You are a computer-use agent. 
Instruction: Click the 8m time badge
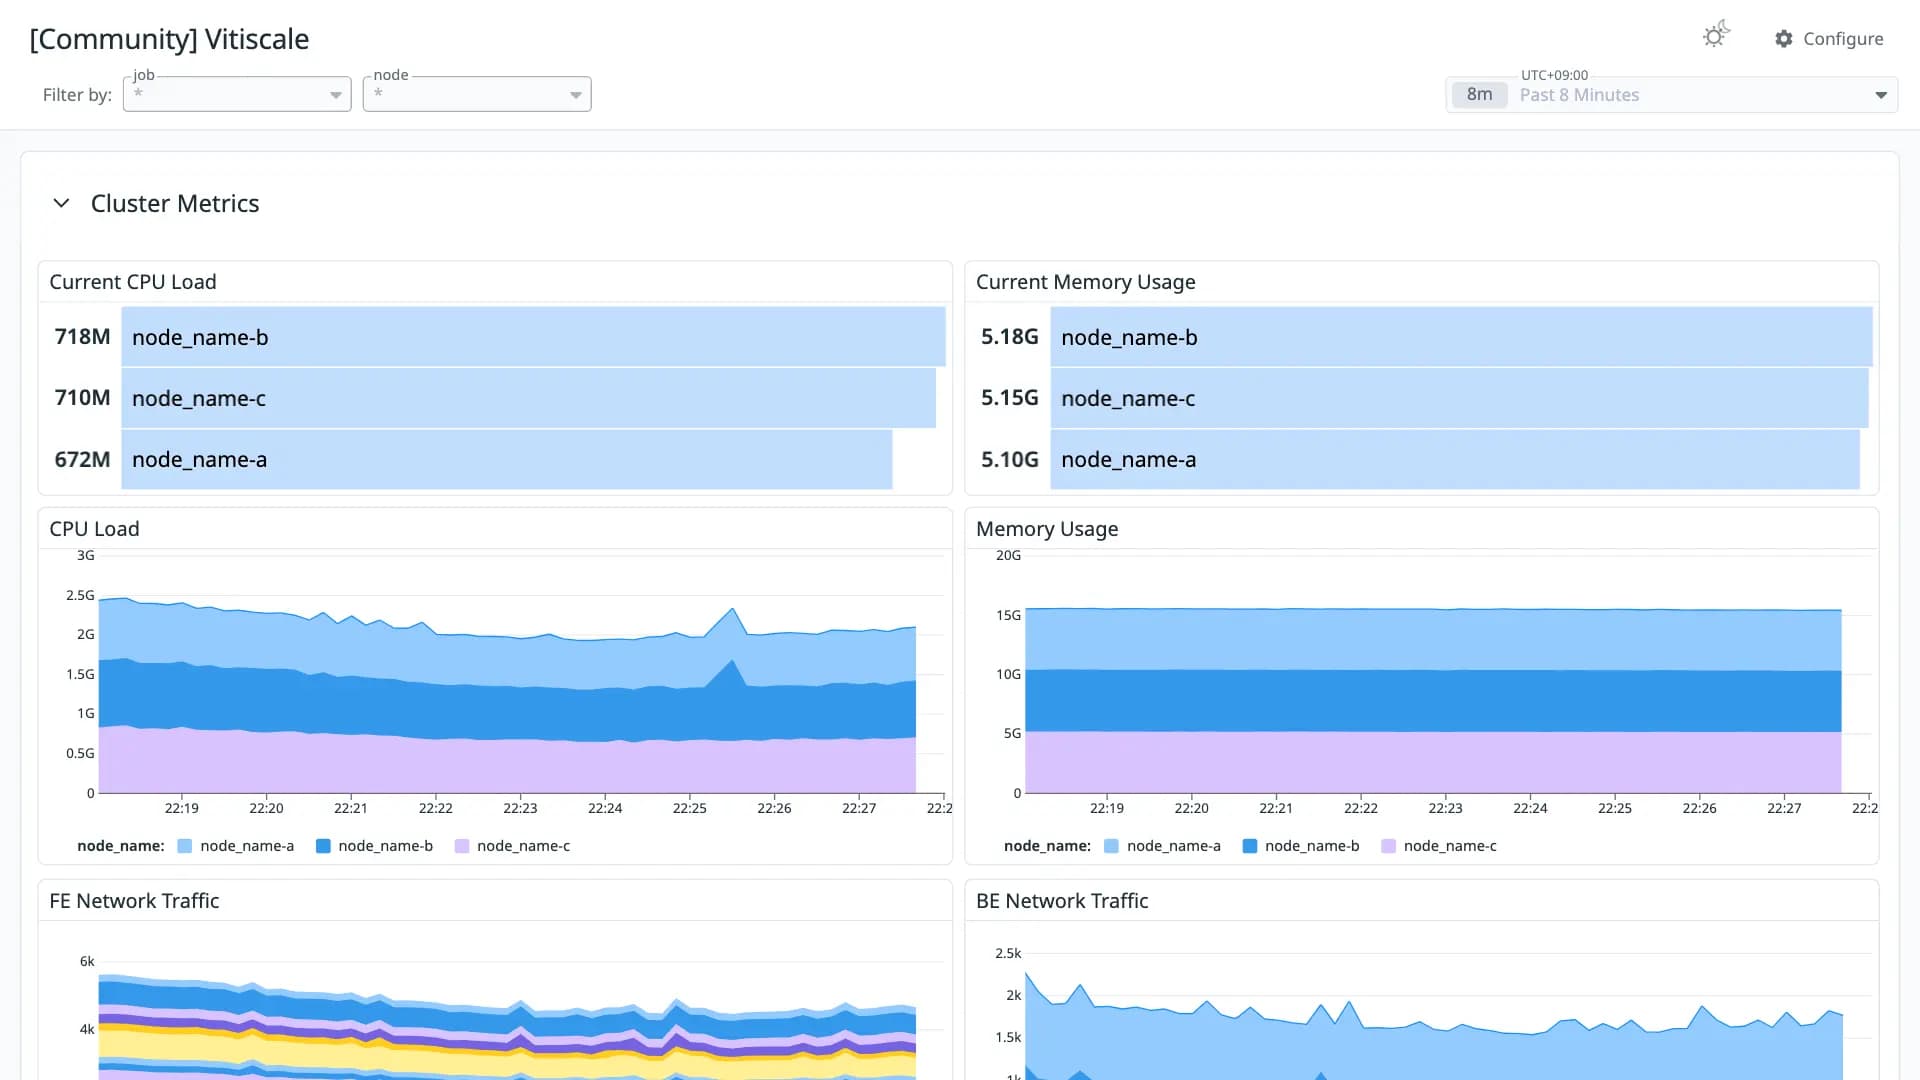(x=1479, y=95)
